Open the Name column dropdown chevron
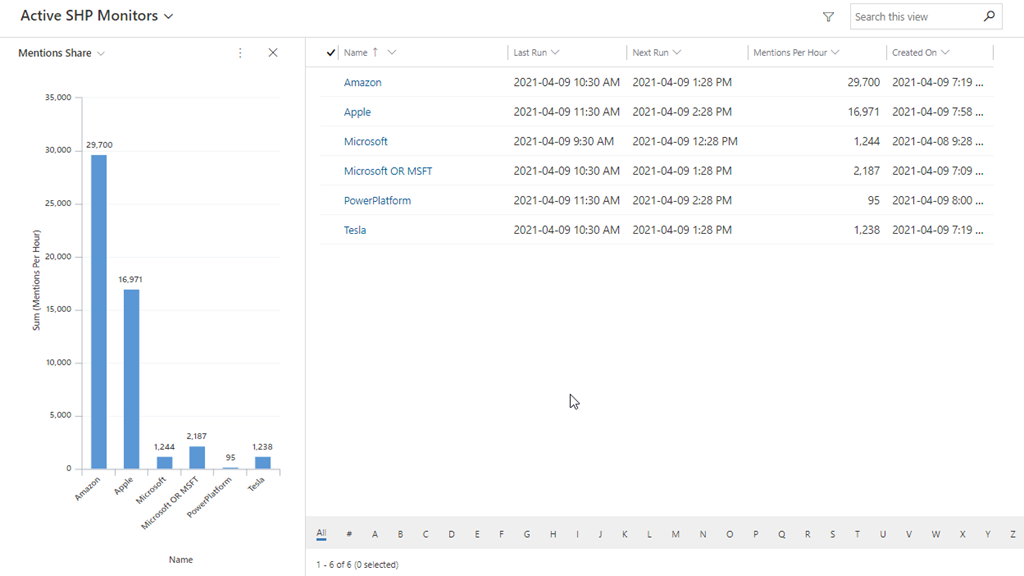Viewport: 1024px width, 576px height. [392, 52]
